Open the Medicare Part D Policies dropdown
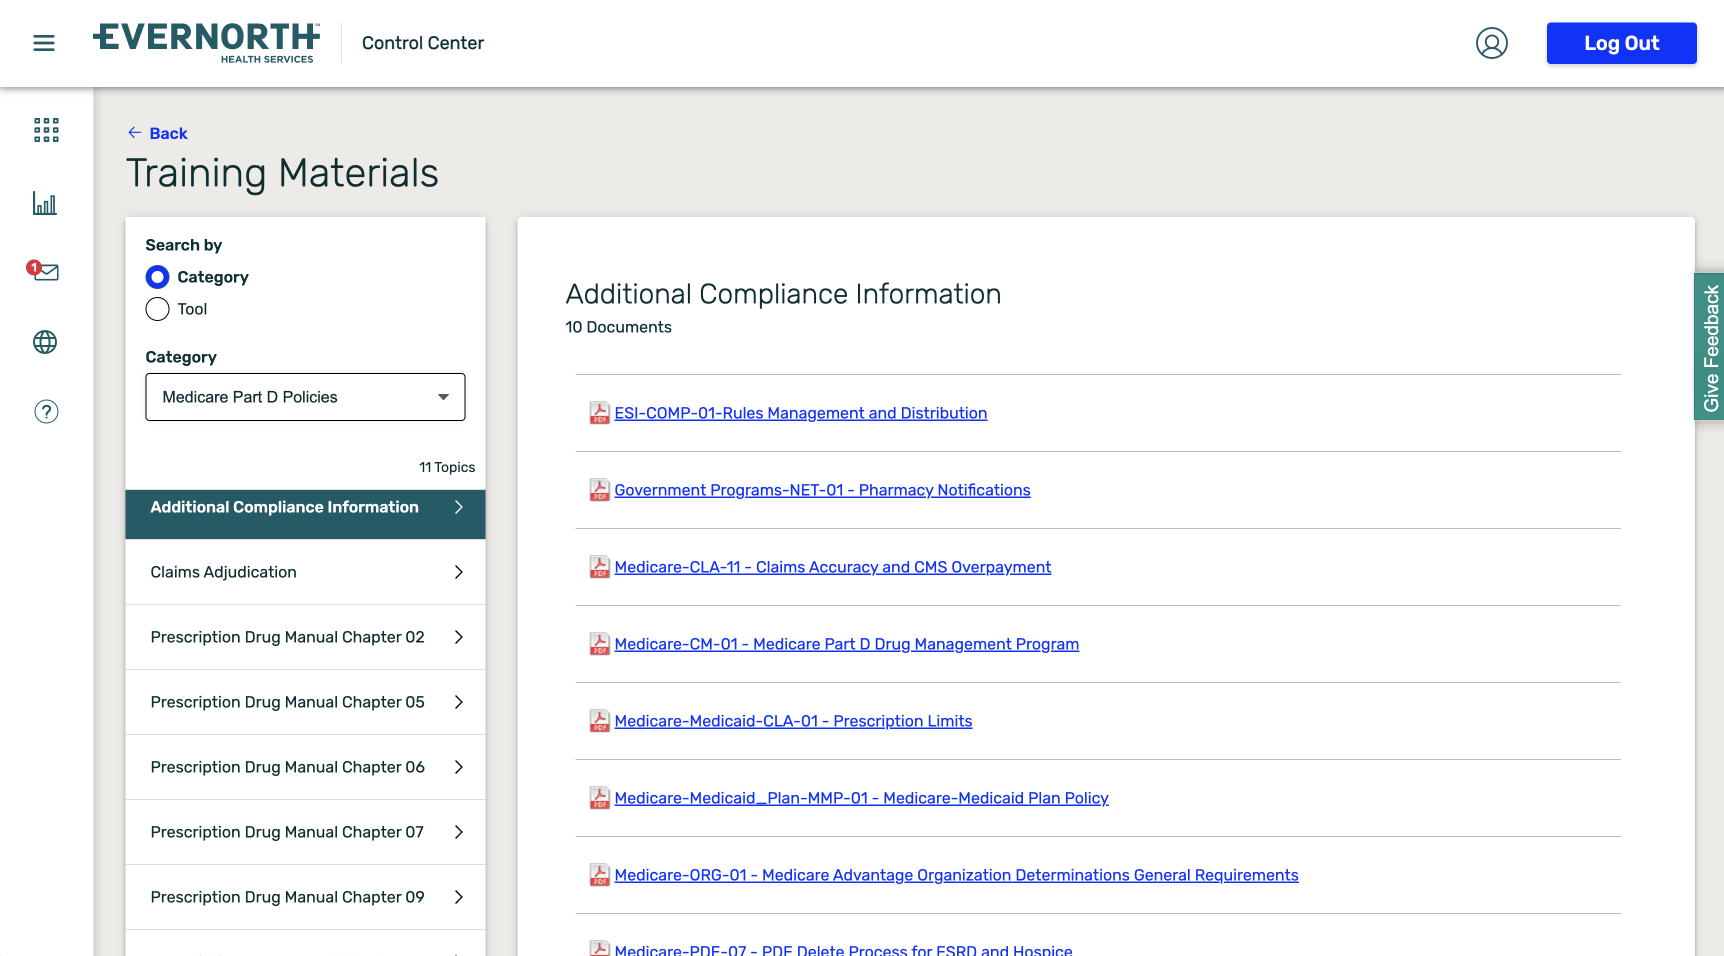1724x956 pixels. 305,397
